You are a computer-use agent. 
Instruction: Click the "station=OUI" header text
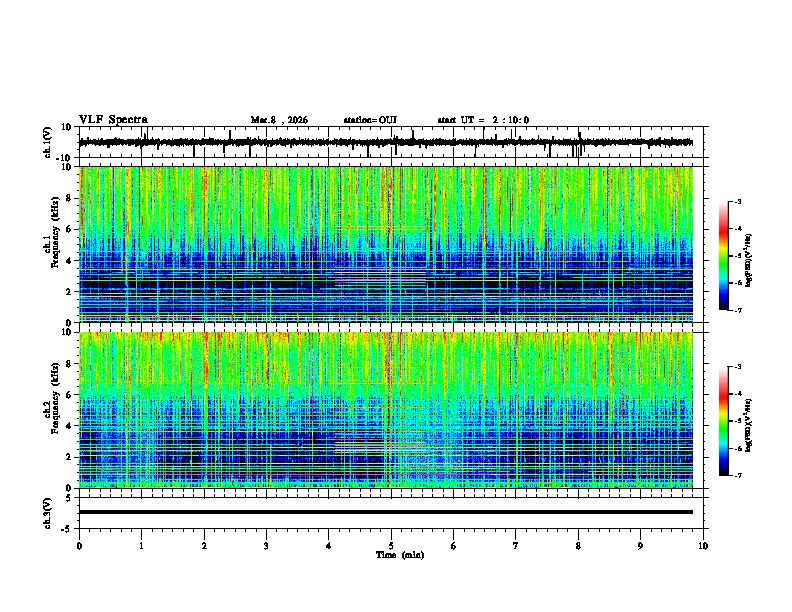click(x=370, y=120)
